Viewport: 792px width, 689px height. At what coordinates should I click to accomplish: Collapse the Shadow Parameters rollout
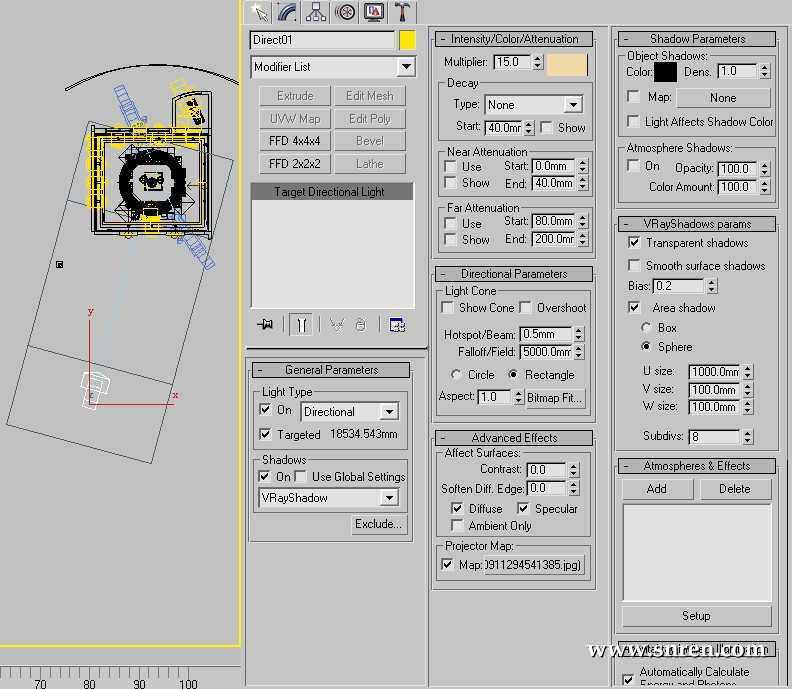[697, 39]
